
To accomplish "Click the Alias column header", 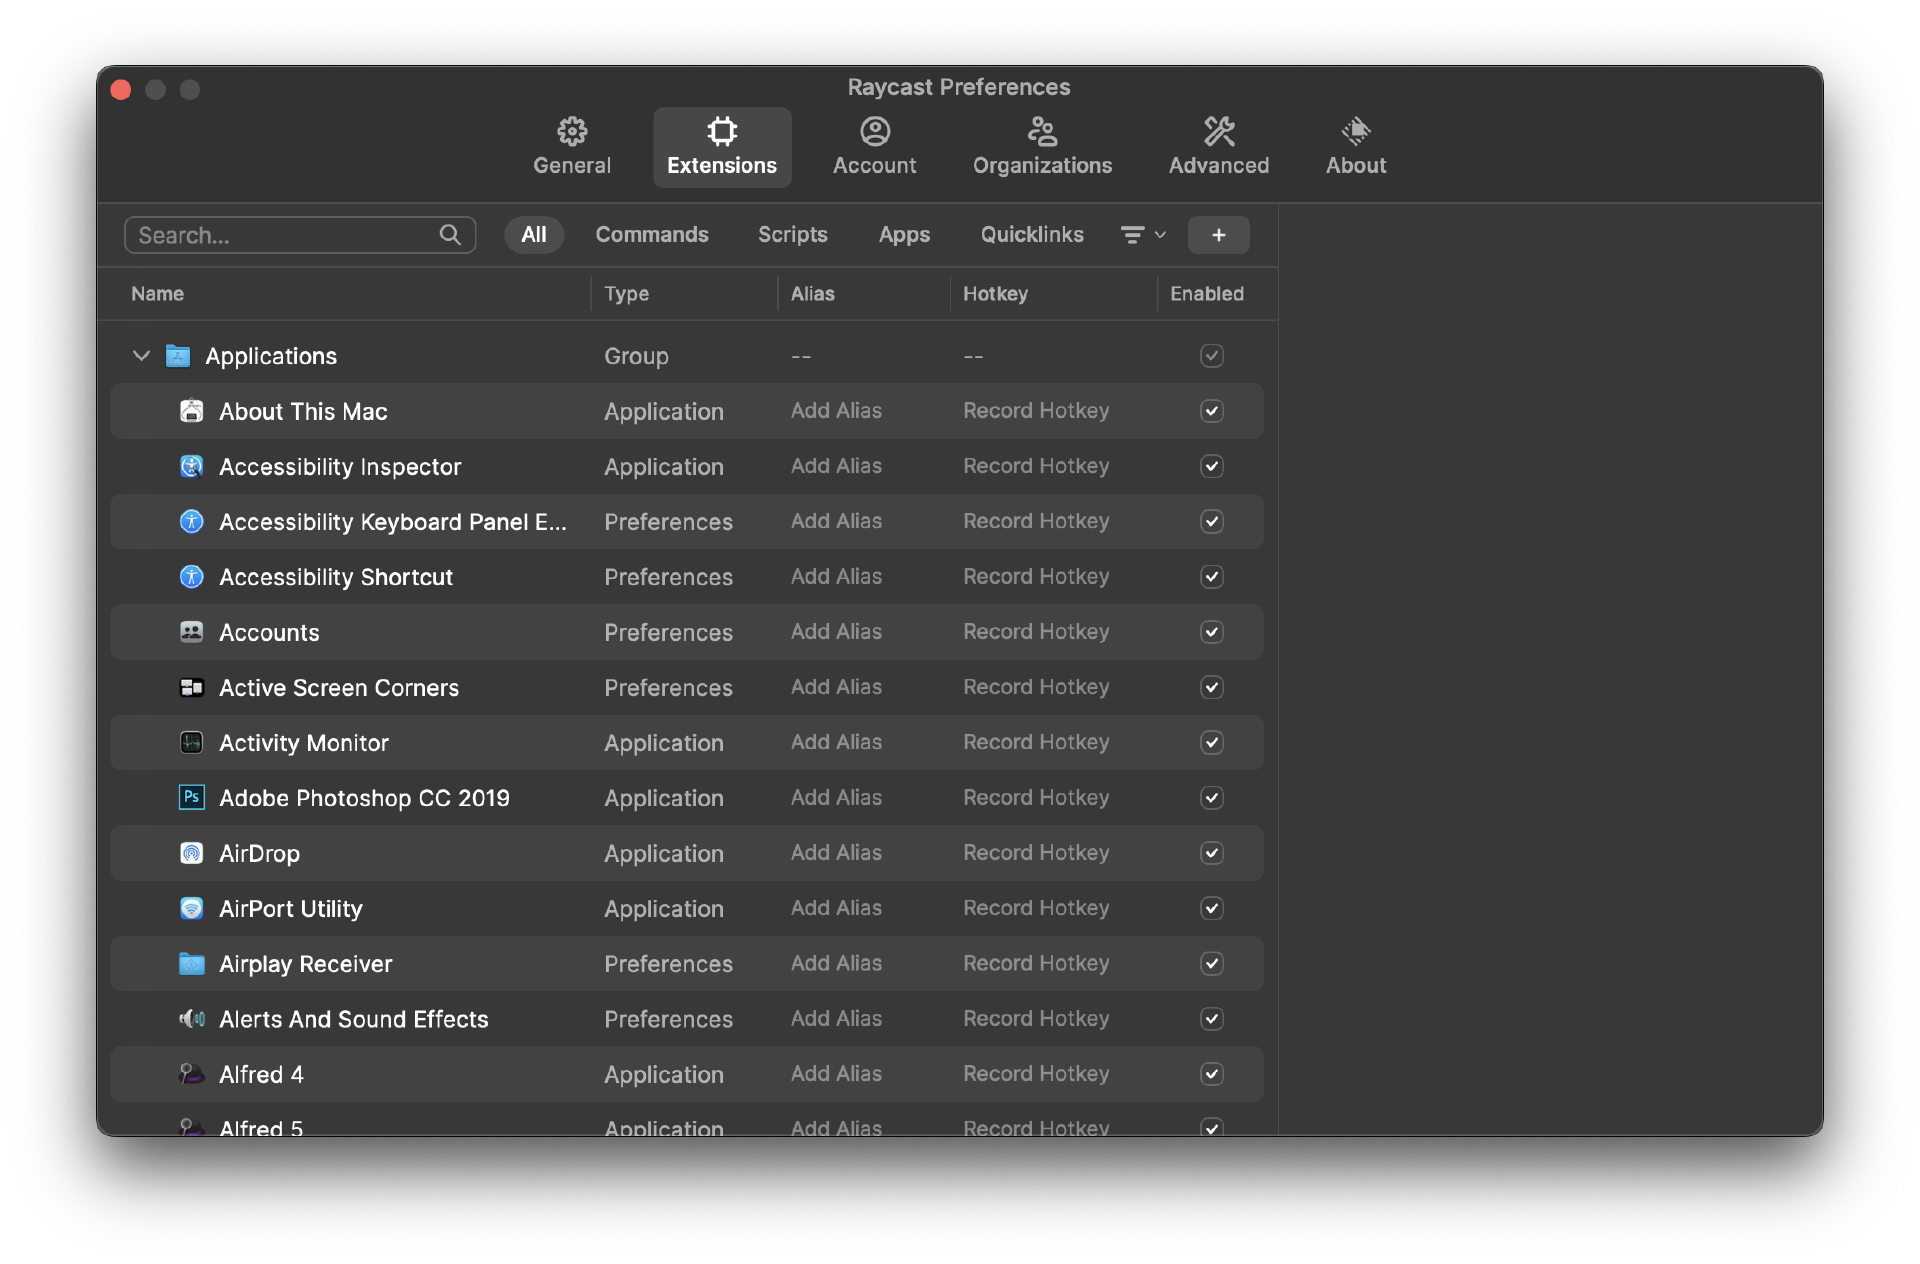I will click(x=812, y=294).
